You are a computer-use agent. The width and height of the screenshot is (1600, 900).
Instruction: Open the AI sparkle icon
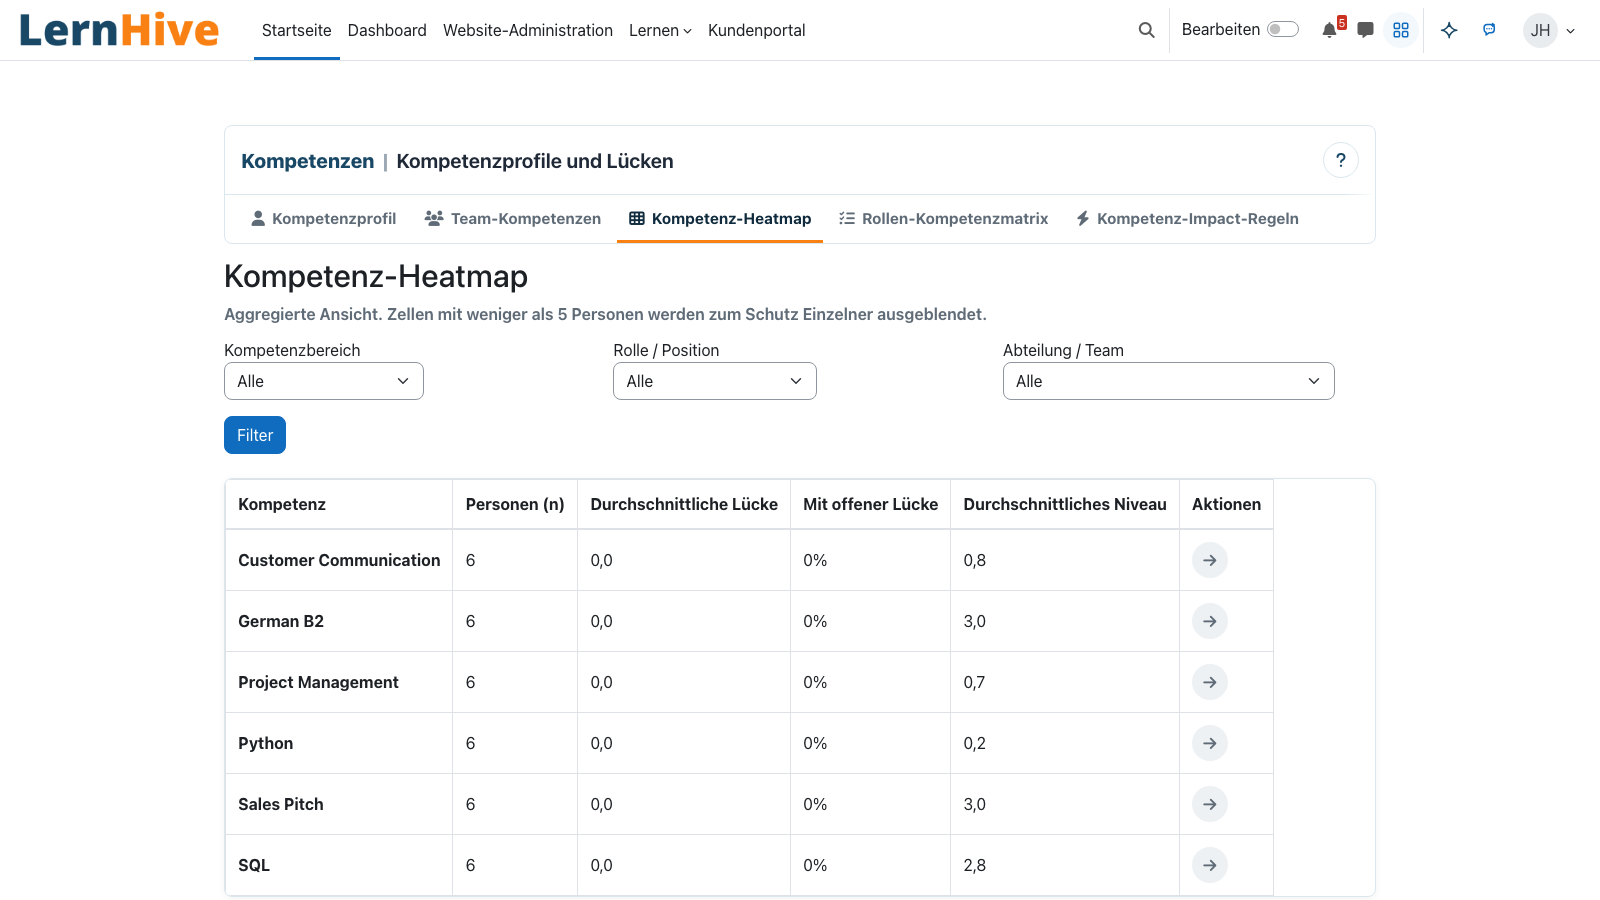[x=1449, y=30]
